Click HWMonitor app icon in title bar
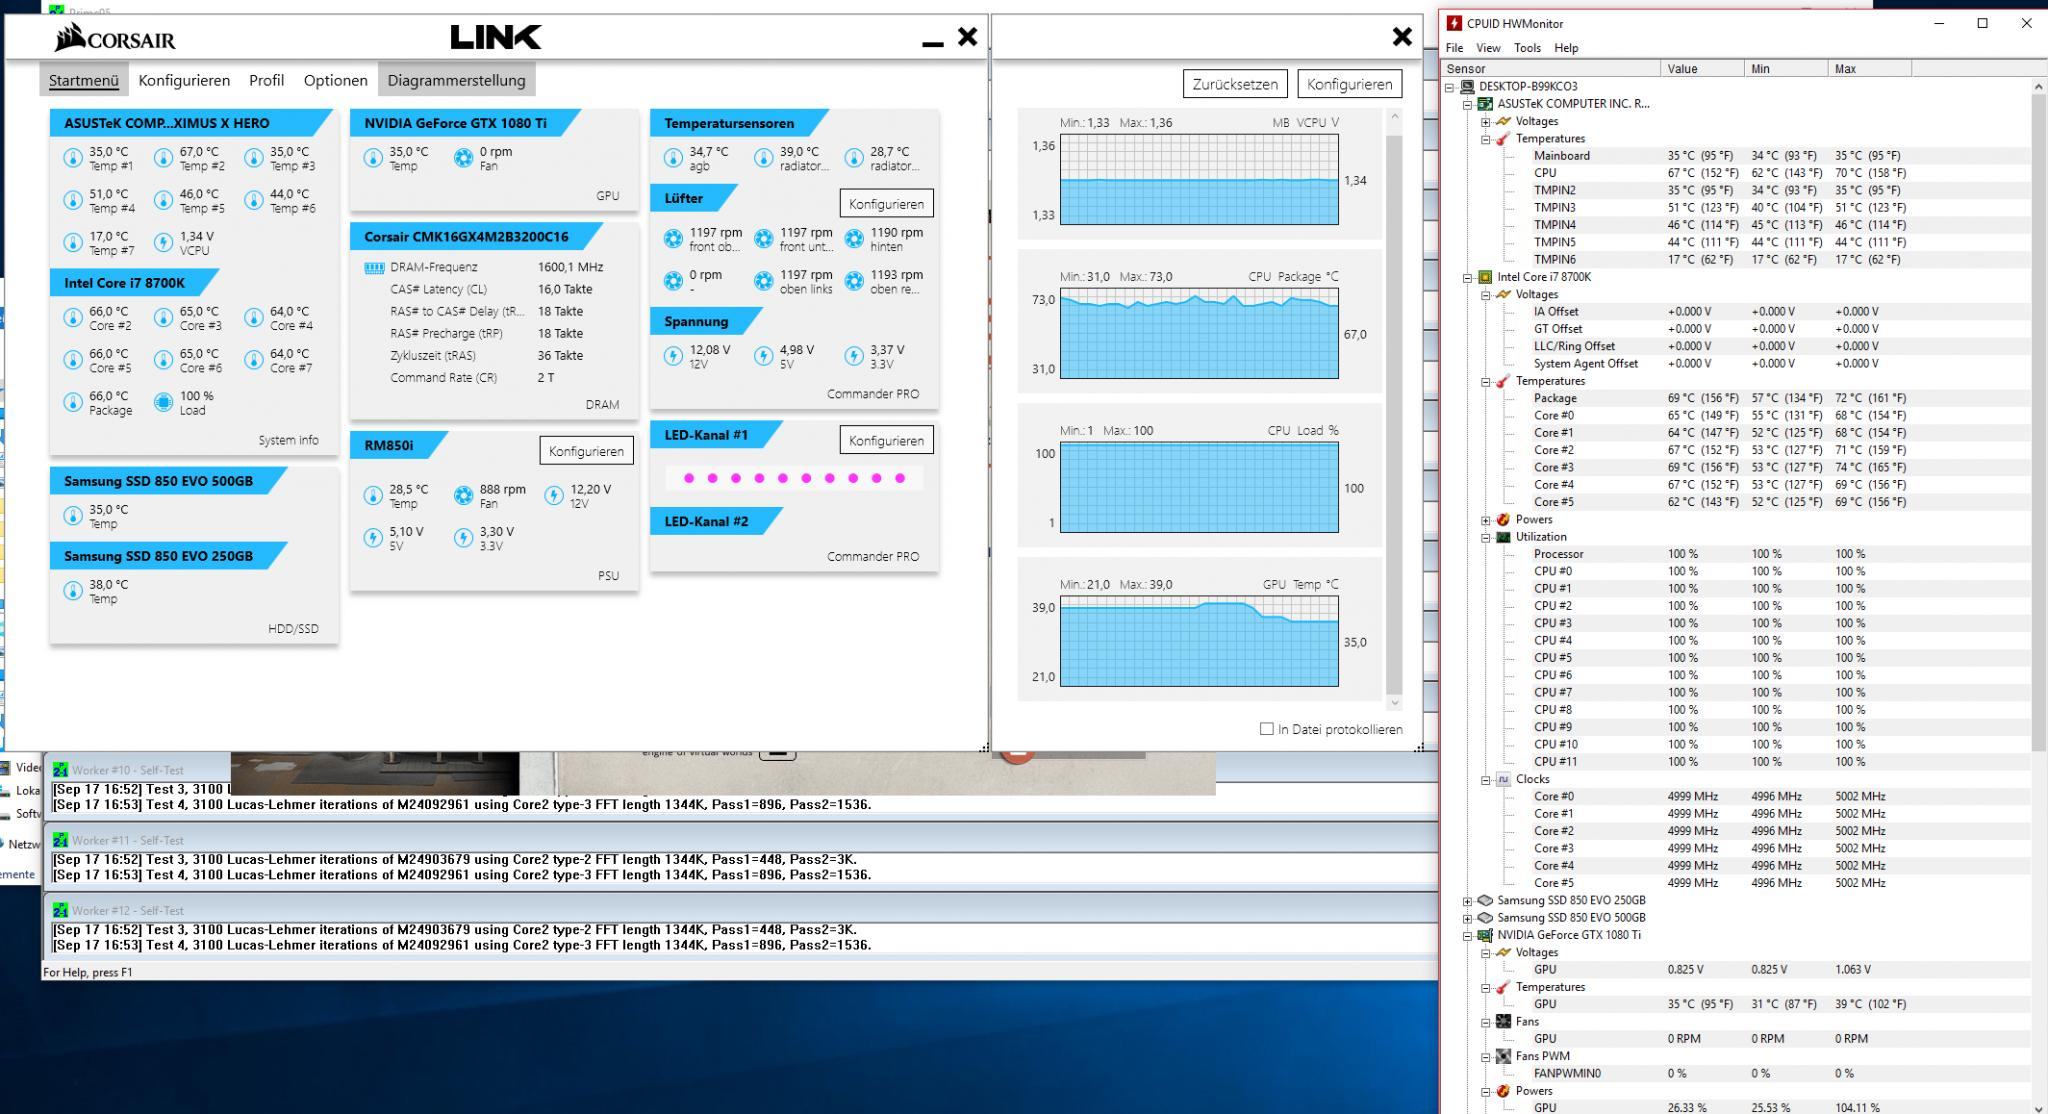The image size is (2048, 1114). 1454,23
